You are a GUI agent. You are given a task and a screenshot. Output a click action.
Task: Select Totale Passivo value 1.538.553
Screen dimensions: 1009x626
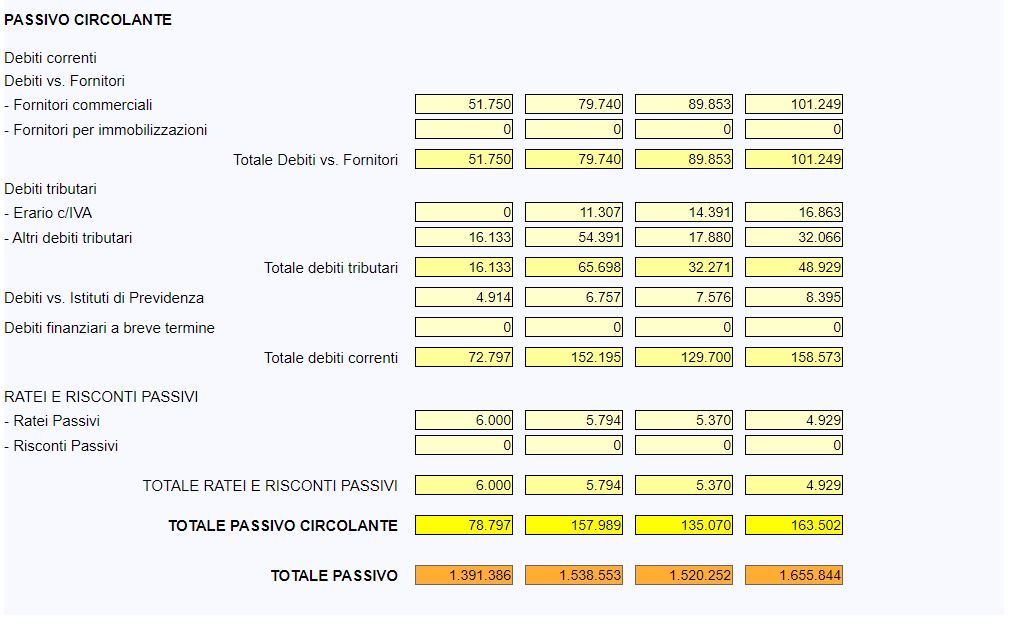(574, 575)
